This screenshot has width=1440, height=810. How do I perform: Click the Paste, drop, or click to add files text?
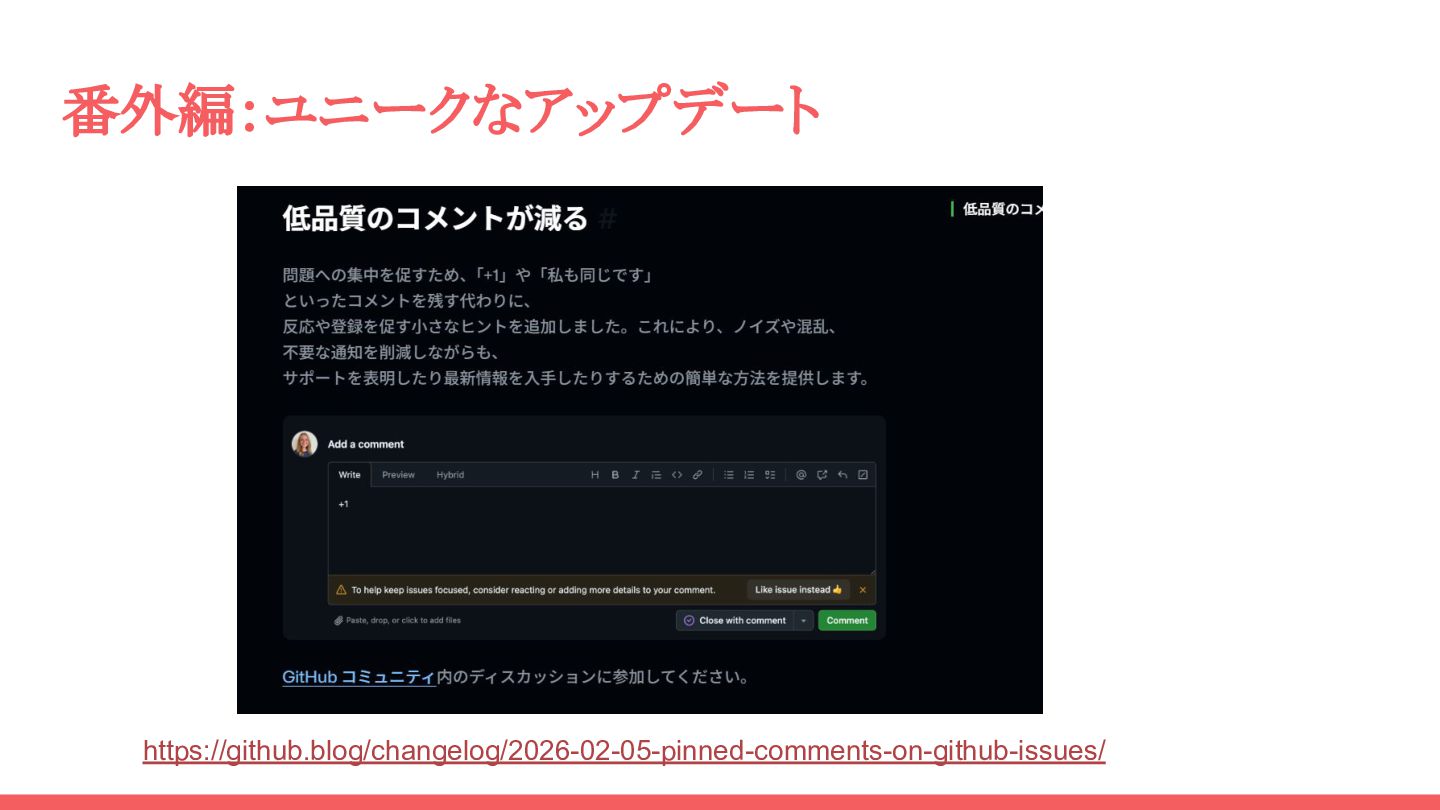click(404, 620)
